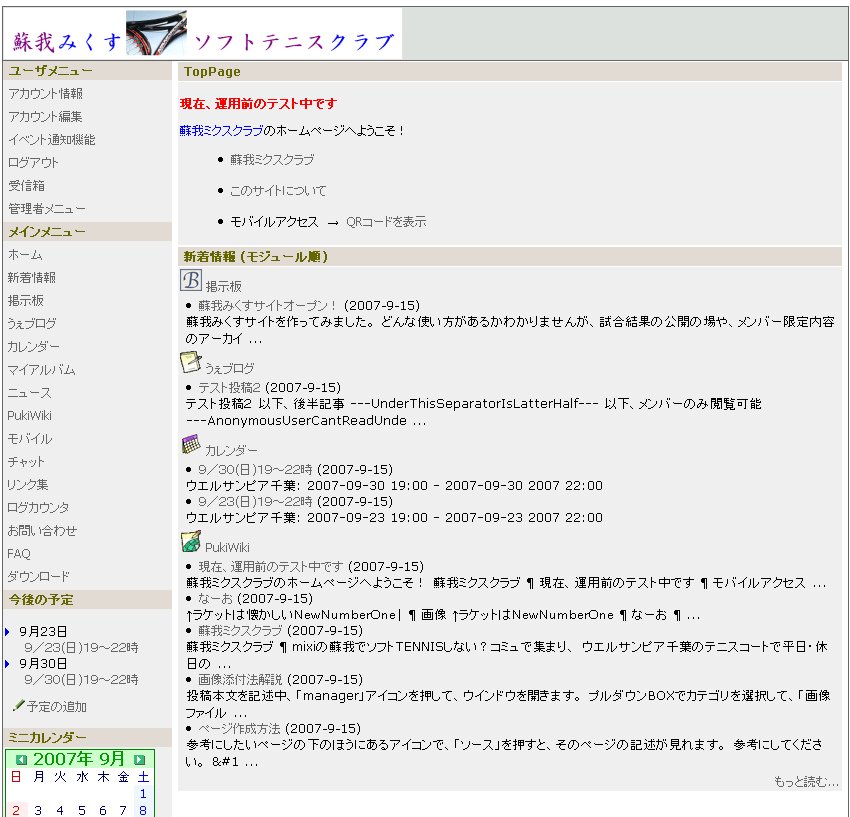Click the blue arrow beside 9月23日
The image size is (850, 817).
click(7, 632)
